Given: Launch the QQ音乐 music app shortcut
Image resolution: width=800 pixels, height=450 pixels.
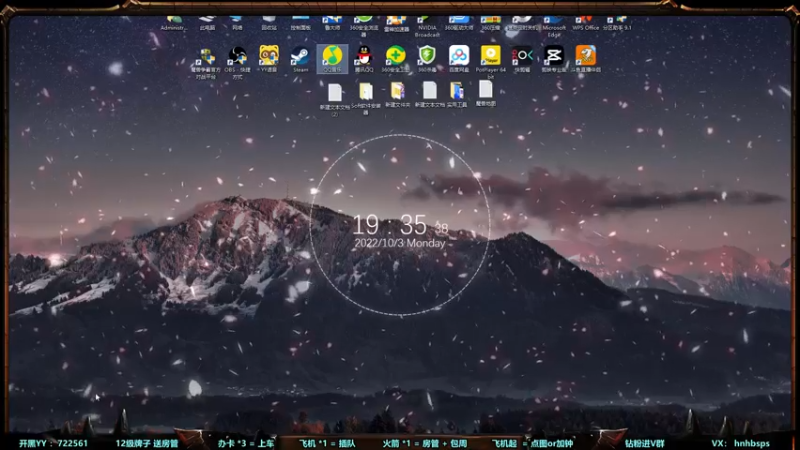Looking at the screenshot, I should point(332,59).
